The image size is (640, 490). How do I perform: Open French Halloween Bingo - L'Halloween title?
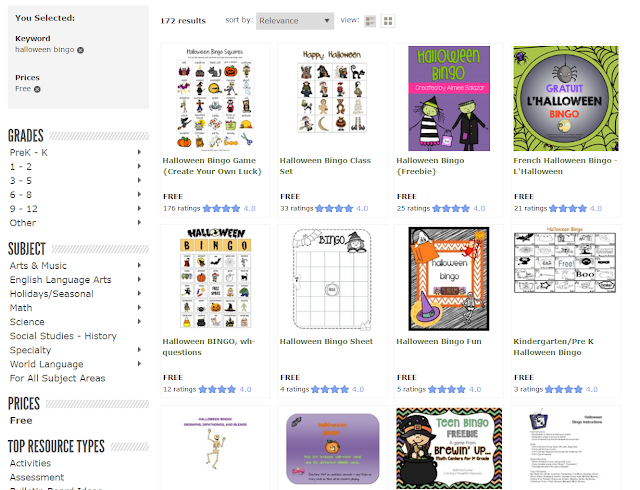point(565,166)
